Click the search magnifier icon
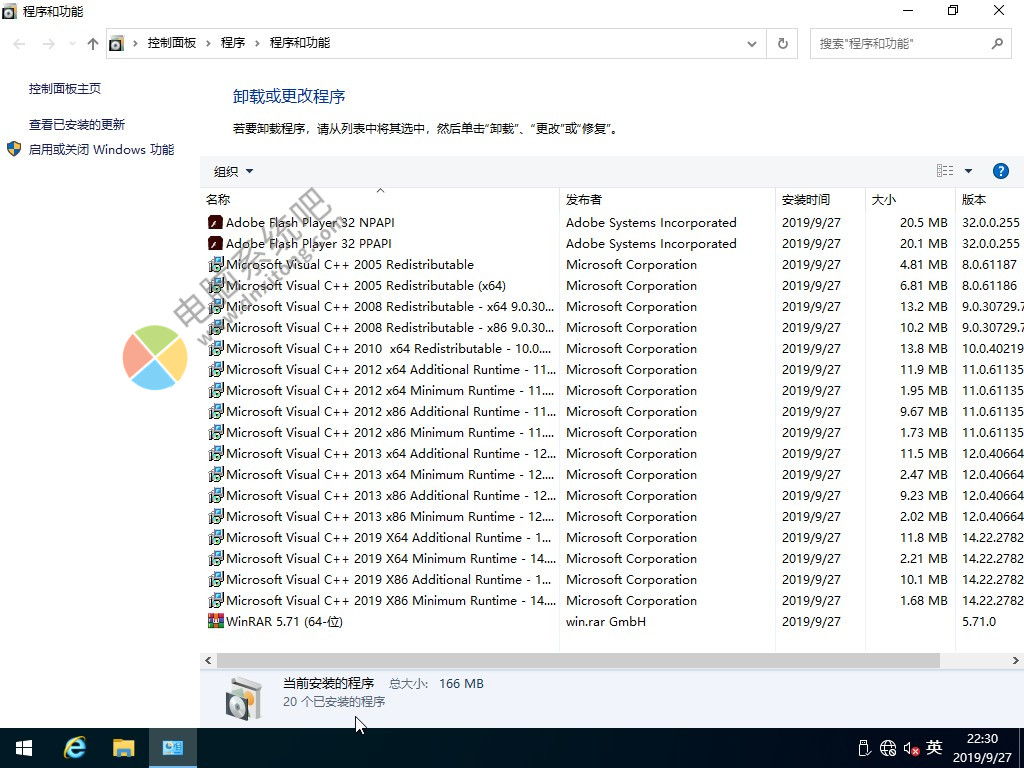This screenshot has height=768, width=1024. [x=997, y=44]
